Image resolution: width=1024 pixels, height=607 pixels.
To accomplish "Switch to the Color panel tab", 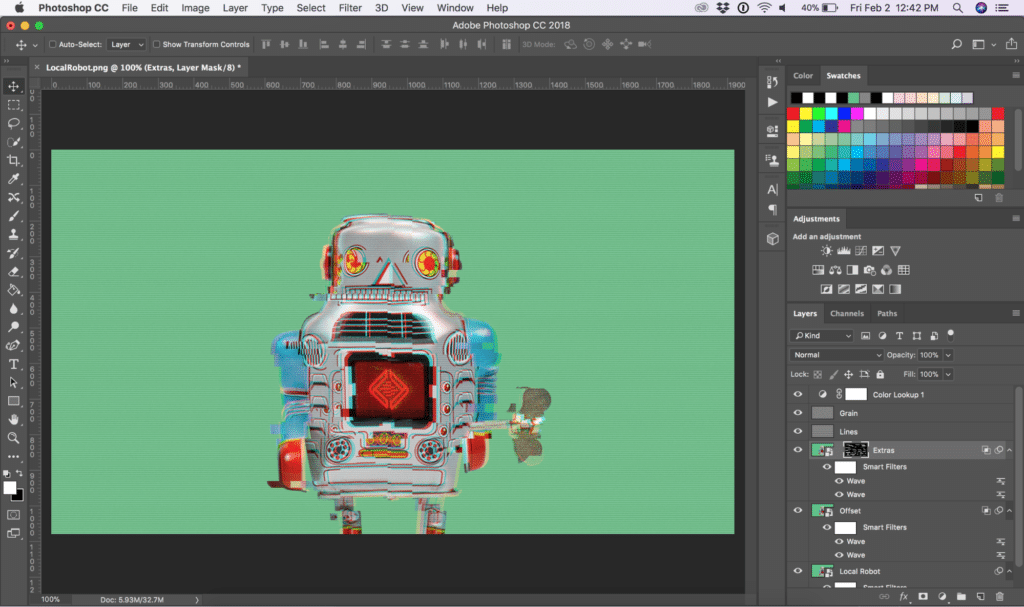I will point(803,76).
